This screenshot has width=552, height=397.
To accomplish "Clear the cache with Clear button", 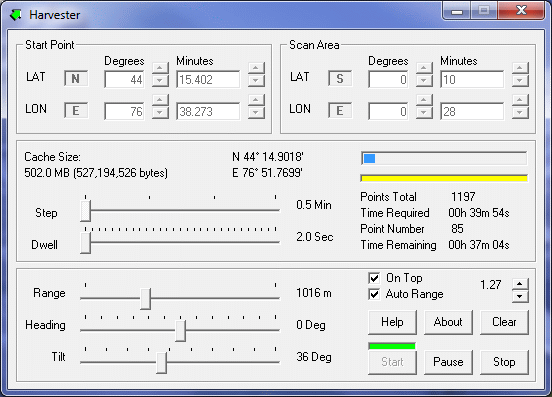I will [504, 322].
